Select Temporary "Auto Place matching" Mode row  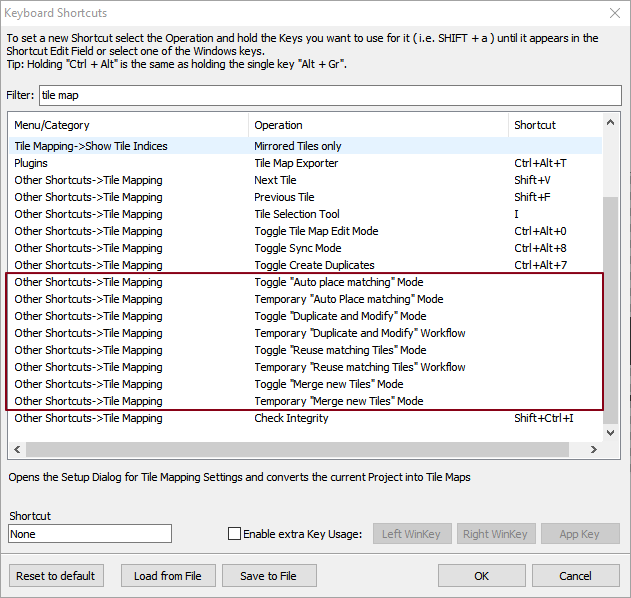(305, 299)
